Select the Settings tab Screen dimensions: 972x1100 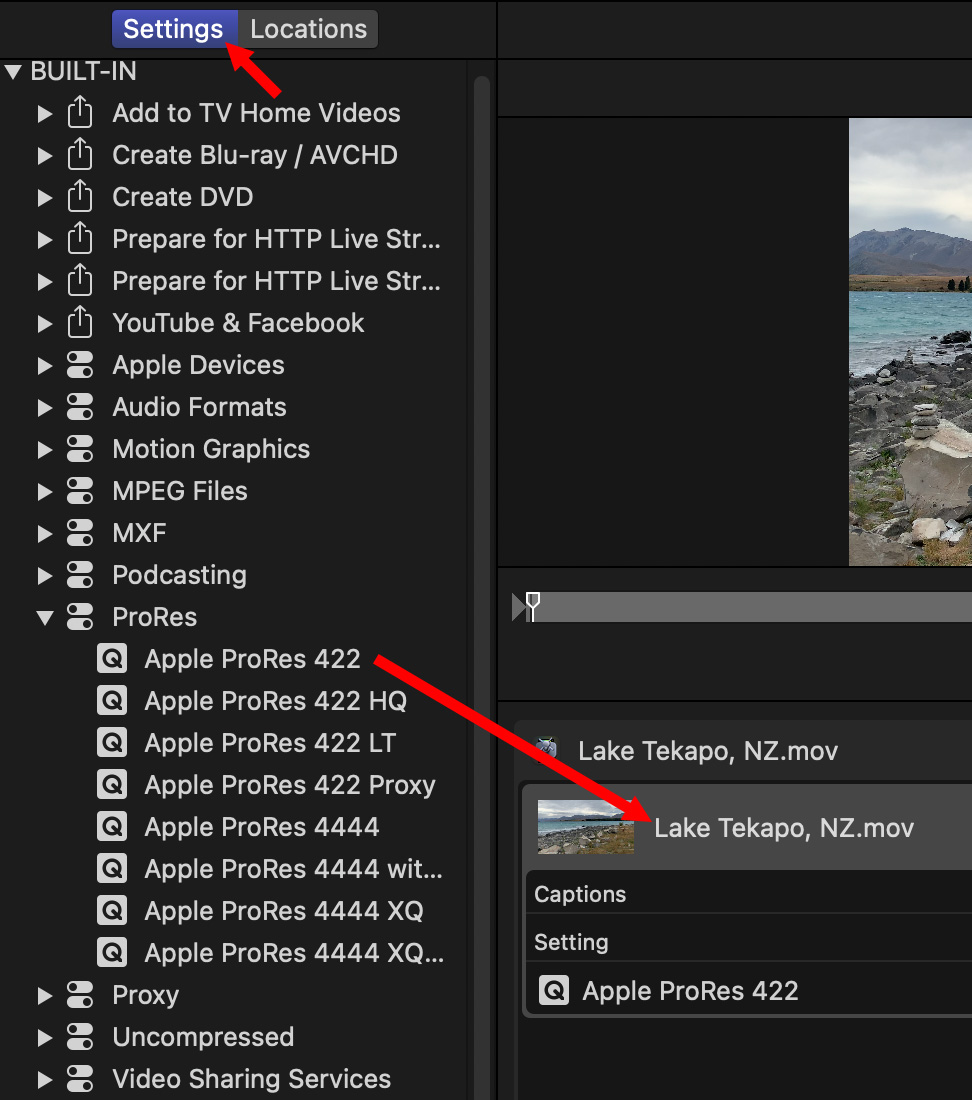[x=173, y=29]
